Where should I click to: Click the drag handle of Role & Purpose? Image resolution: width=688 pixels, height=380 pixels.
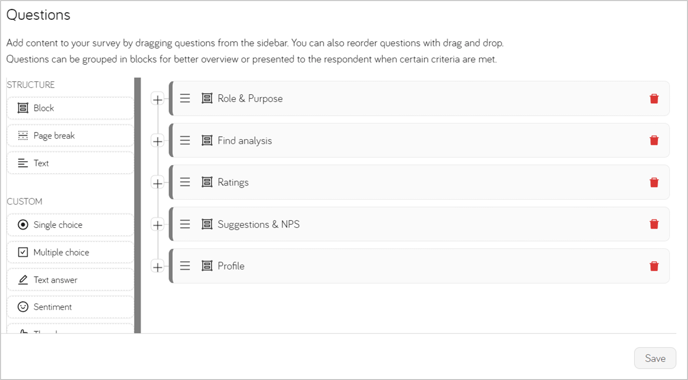(x=185, y=98)
